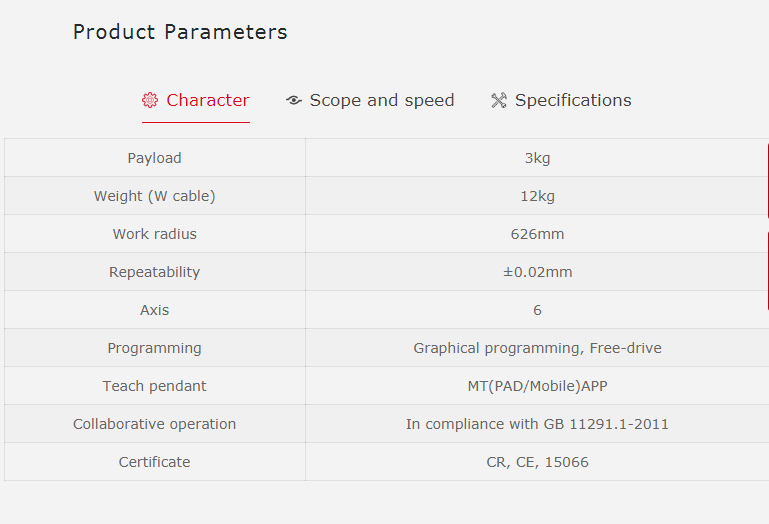Screen dimensions: 769x524
Task: Open the Scope and speed tab
Action: pos(381,100)
